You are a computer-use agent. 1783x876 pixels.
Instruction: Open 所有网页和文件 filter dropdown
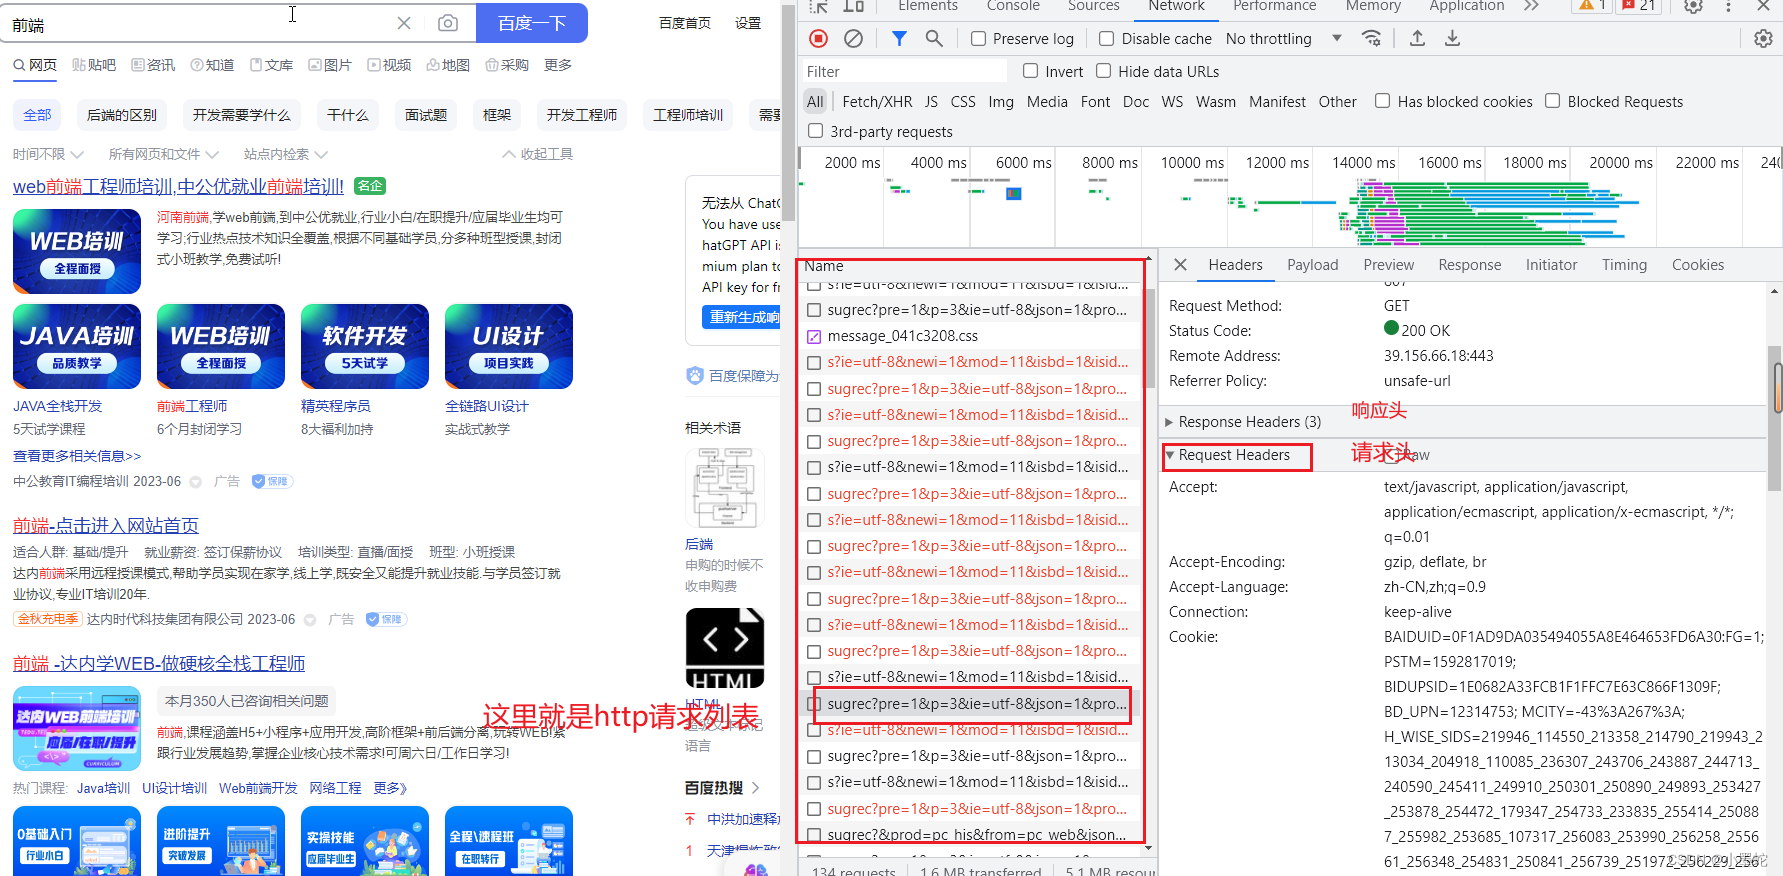coord(163,154)
